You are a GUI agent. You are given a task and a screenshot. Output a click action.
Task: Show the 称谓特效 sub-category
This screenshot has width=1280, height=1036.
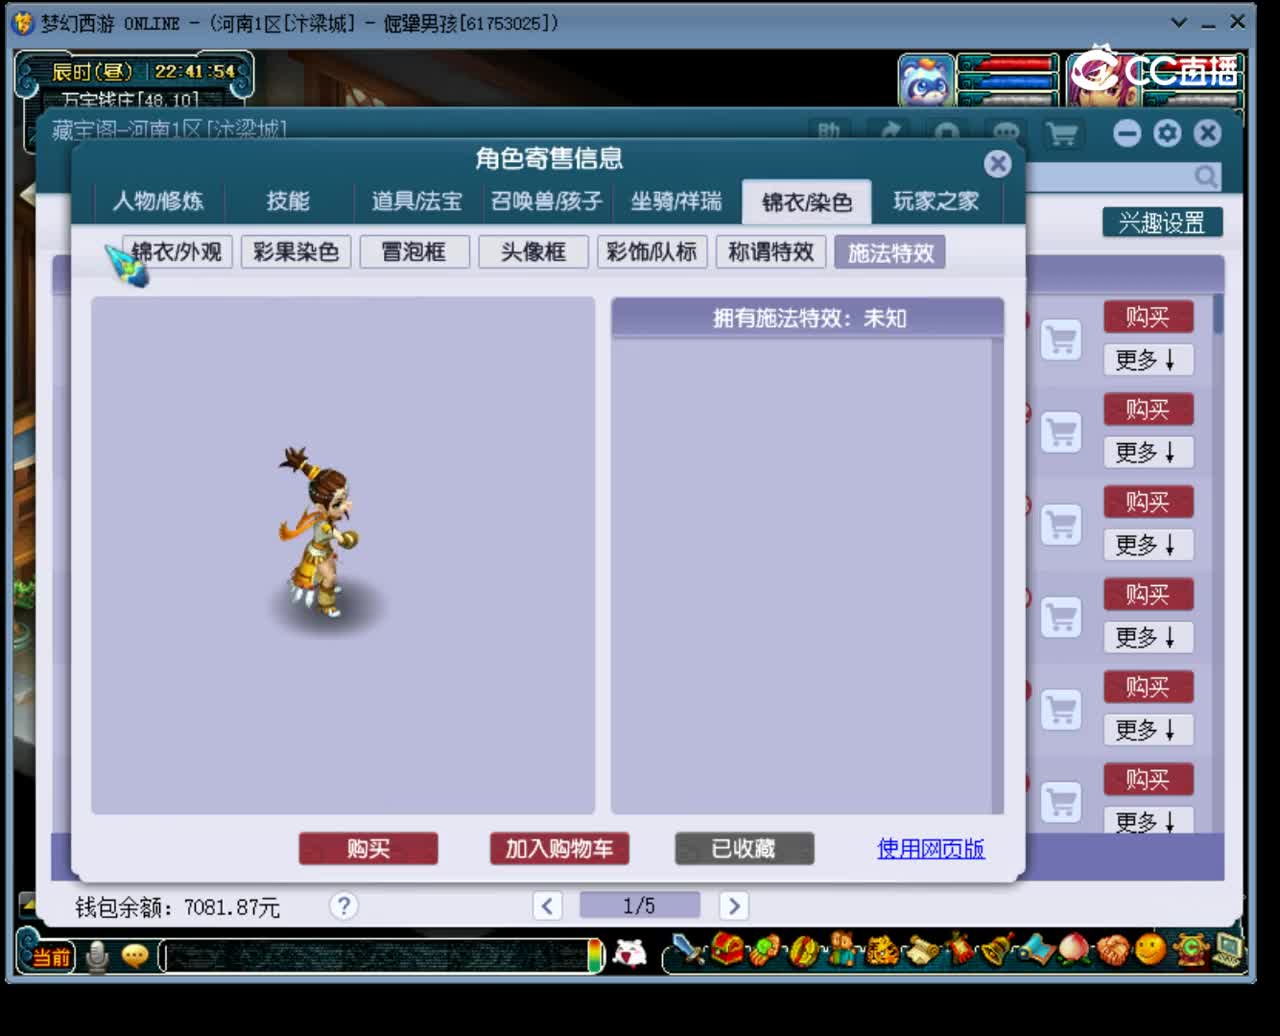771,252
